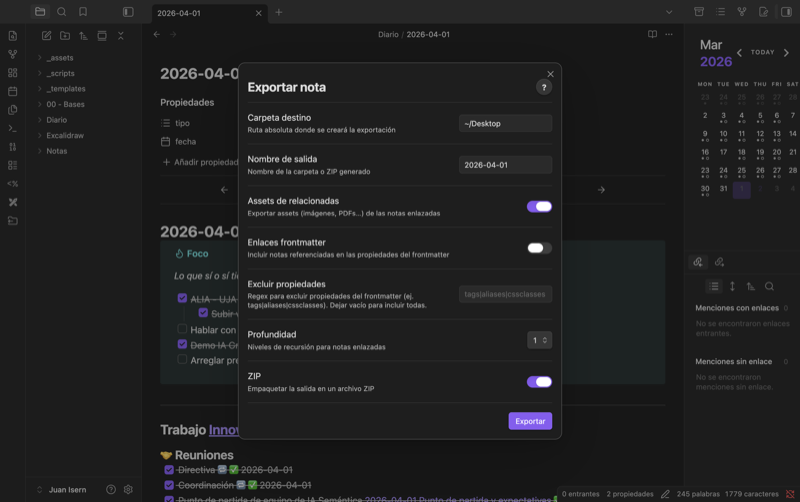
Task: Open search via the magnifier icon
Action: coord(61,12)
